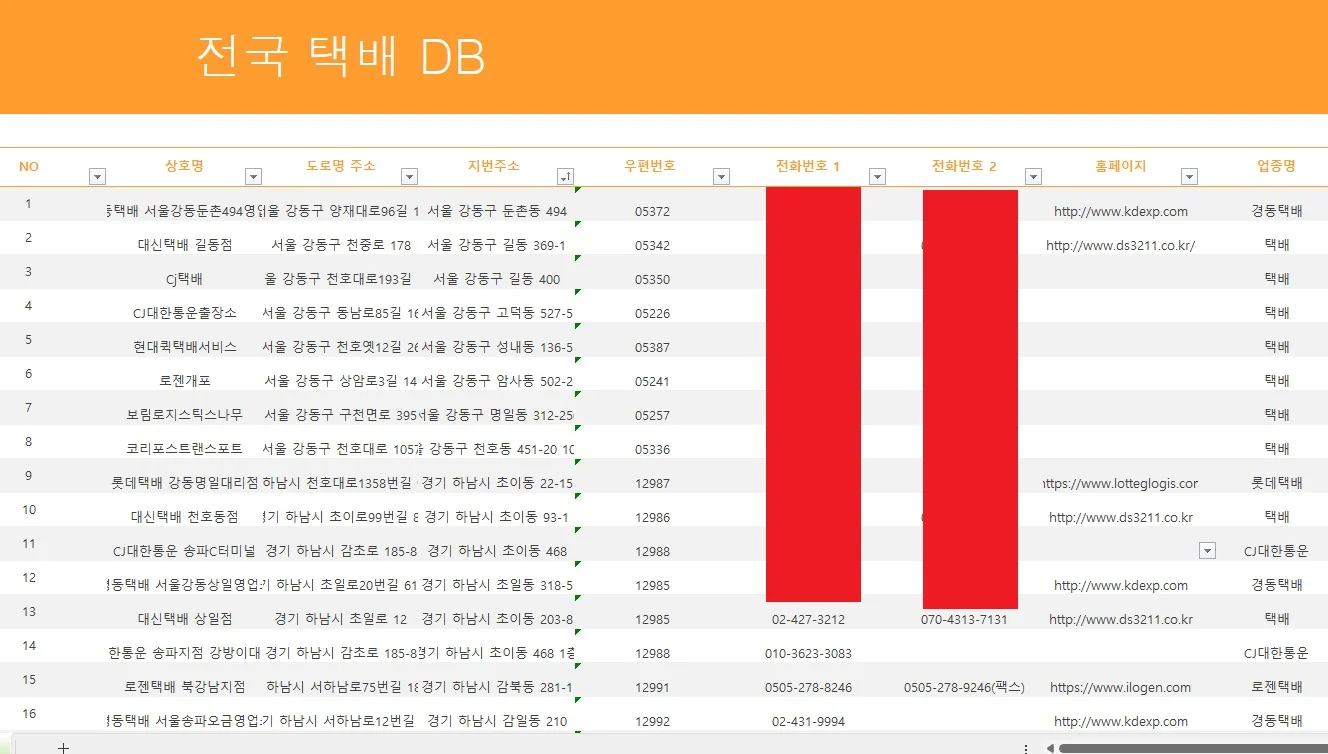Select cell 대신택배 상일점
1328x754 pixels.
coord(184,620)
